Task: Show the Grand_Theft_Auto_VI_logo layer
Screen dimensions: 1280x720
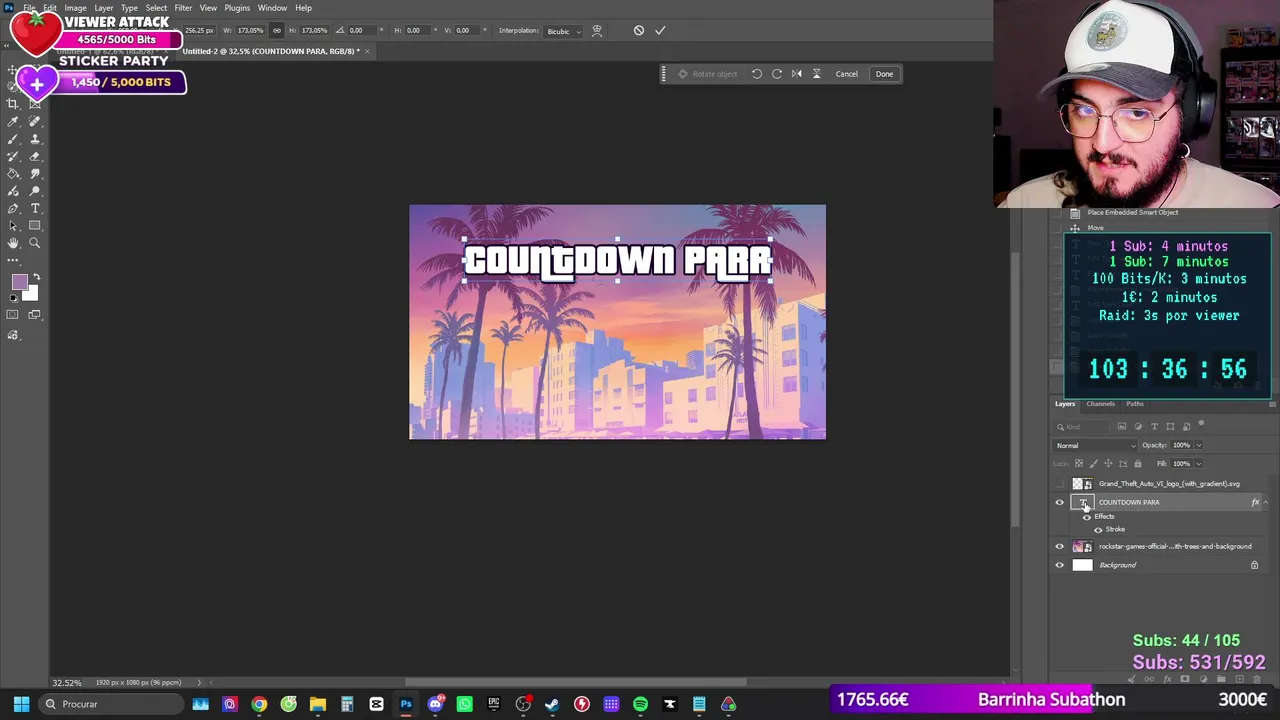Action: [1060, 484]
